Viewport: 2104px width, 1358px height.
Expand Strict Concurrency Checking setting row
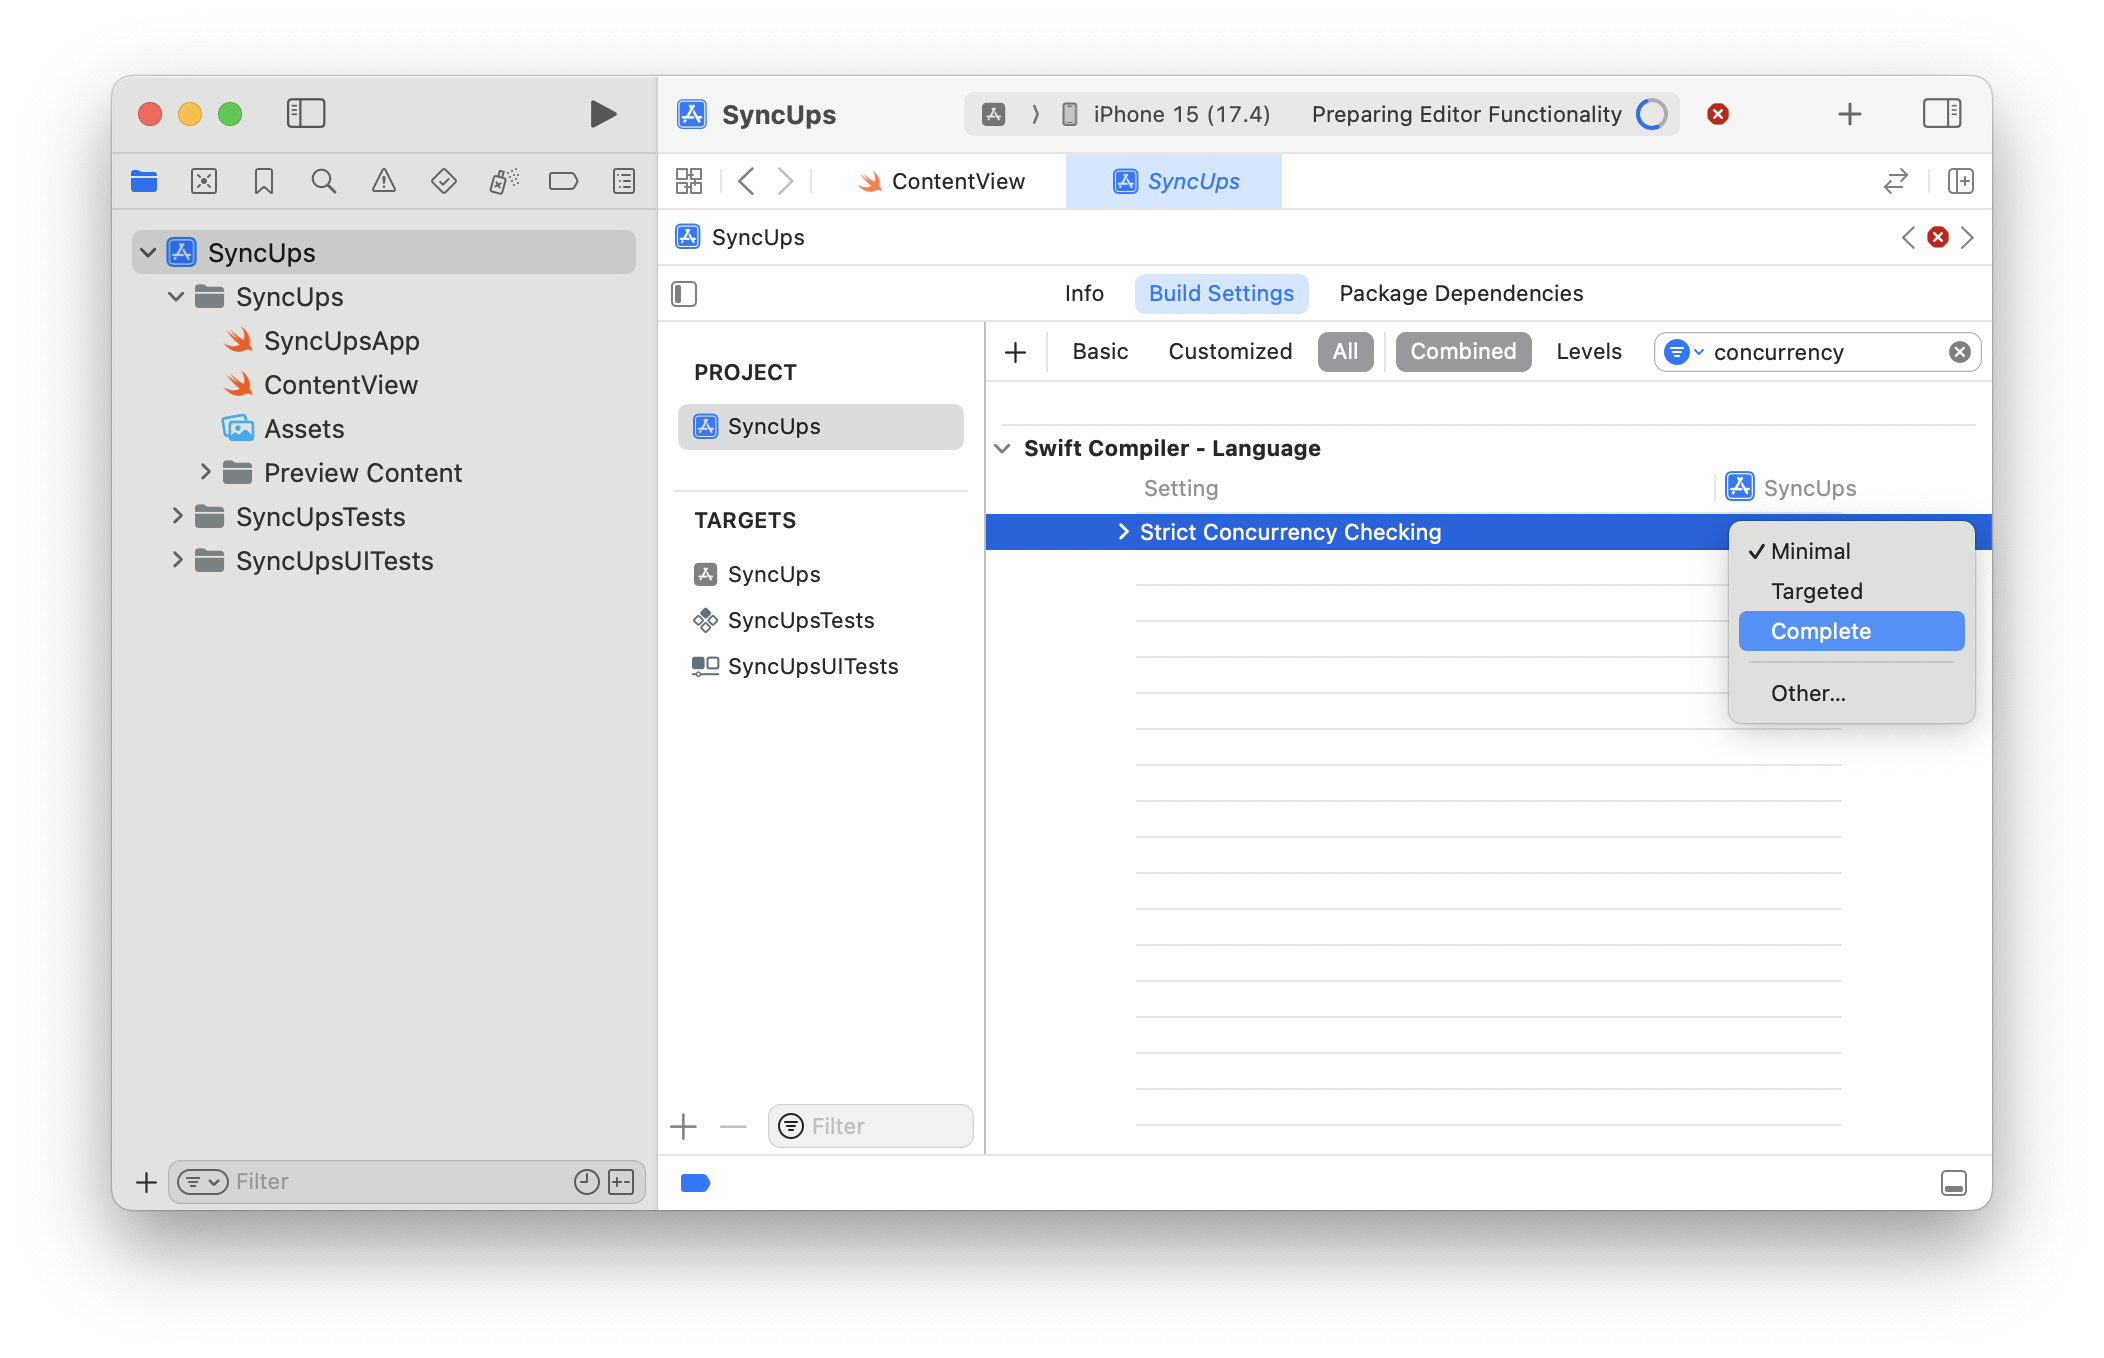tap(1123, 532)
